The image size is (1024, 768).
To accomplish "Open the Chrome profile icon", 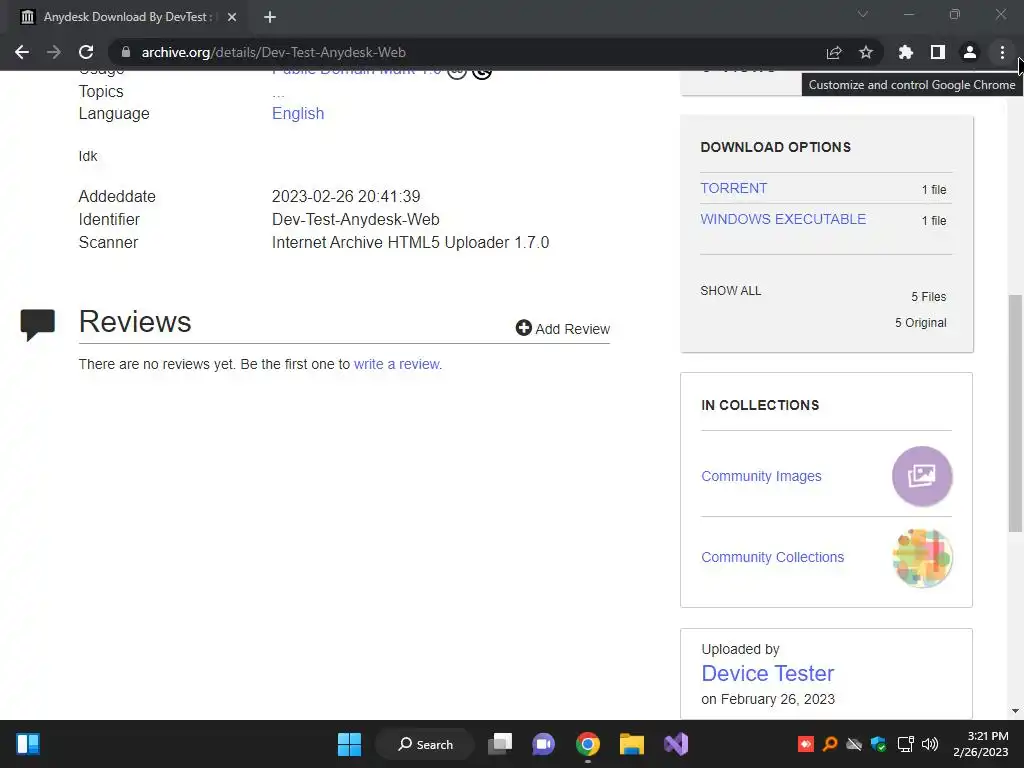I will (x=970, y=52).
